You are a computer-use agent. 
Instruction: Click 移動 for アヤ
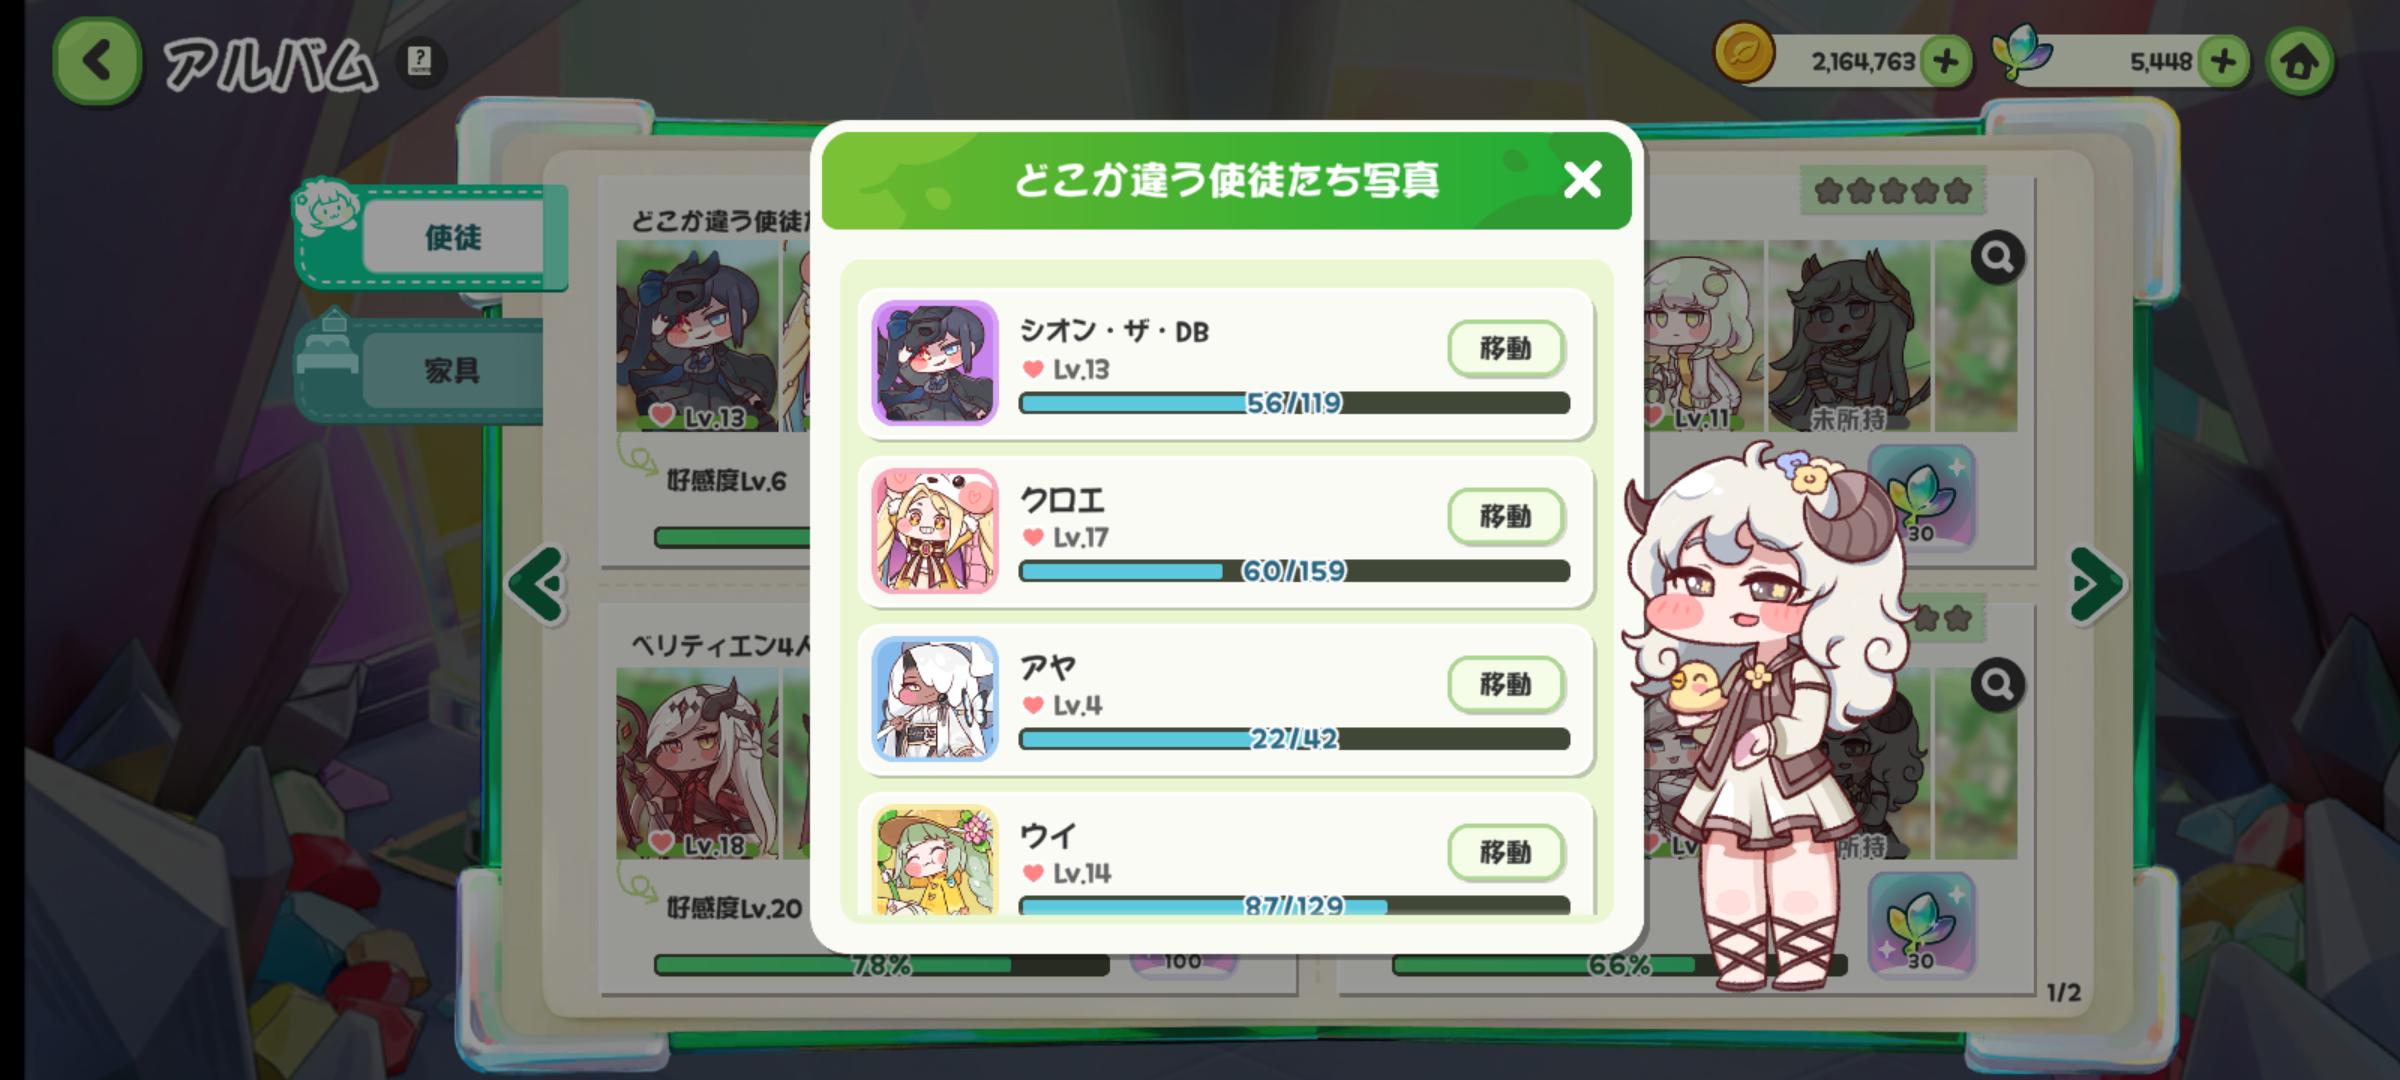[x=1505, y=685]
